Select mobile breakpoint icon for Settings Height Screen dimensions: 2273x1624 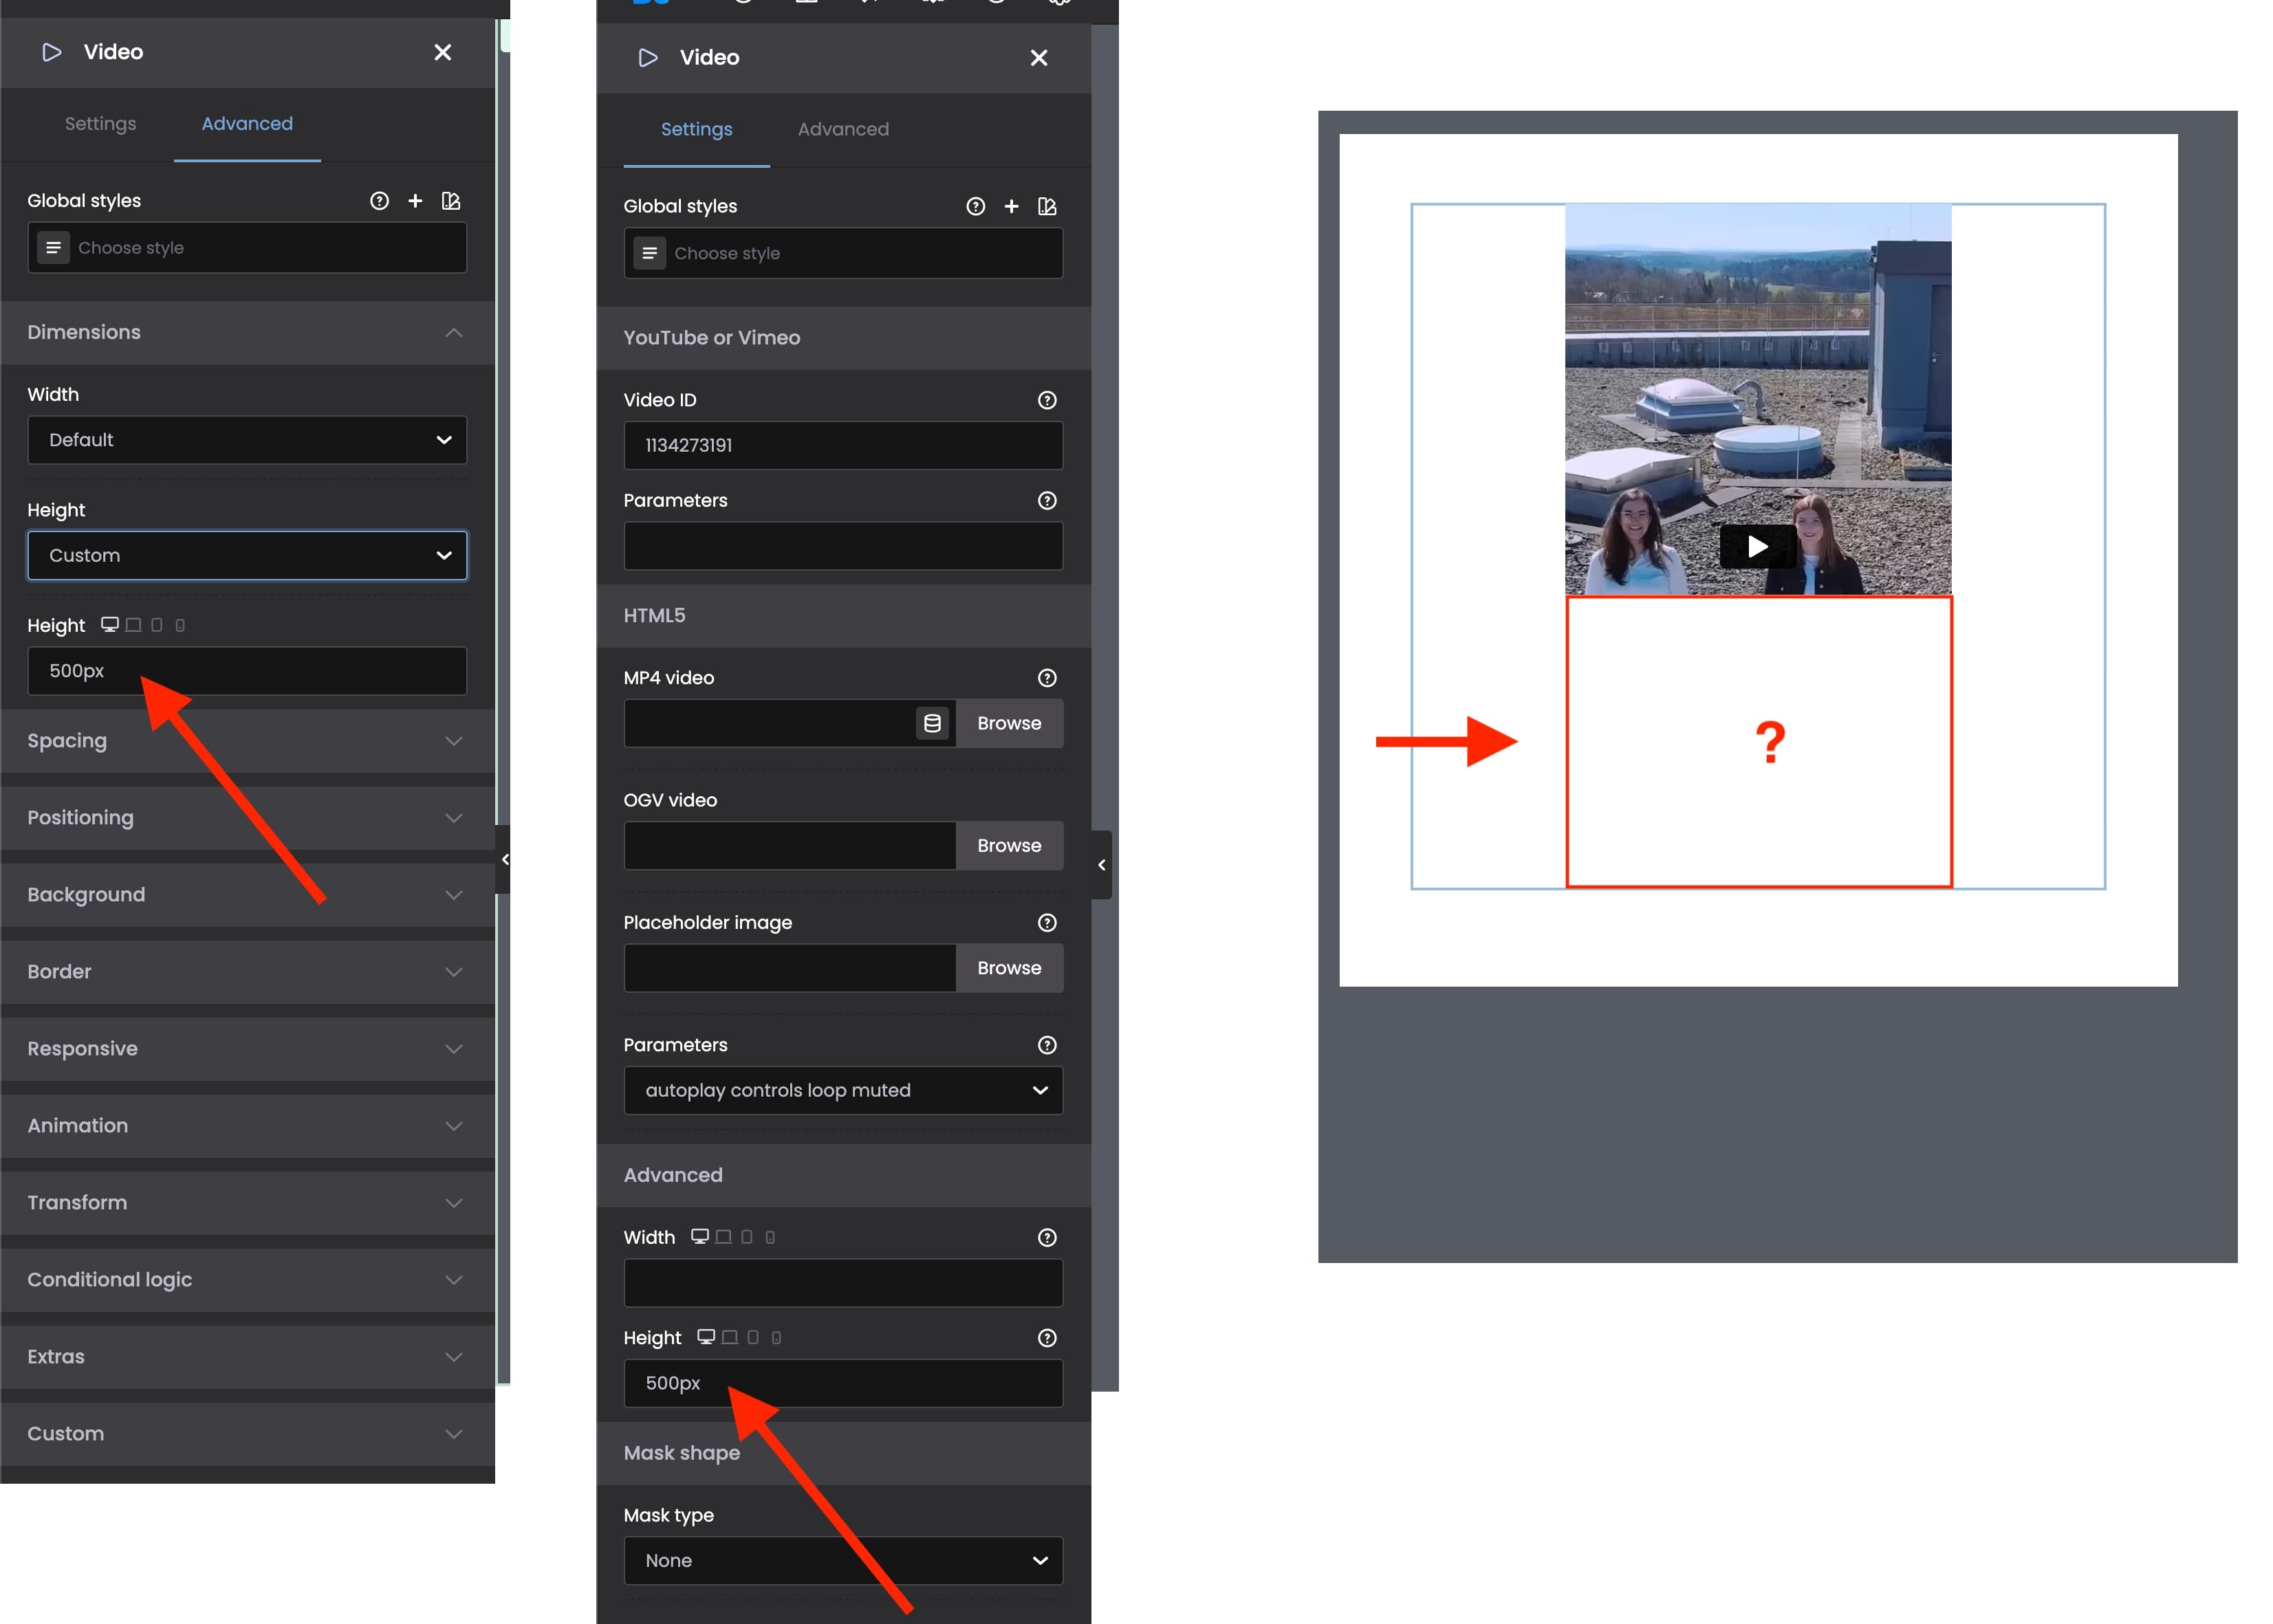click(x=776, y=1338)
